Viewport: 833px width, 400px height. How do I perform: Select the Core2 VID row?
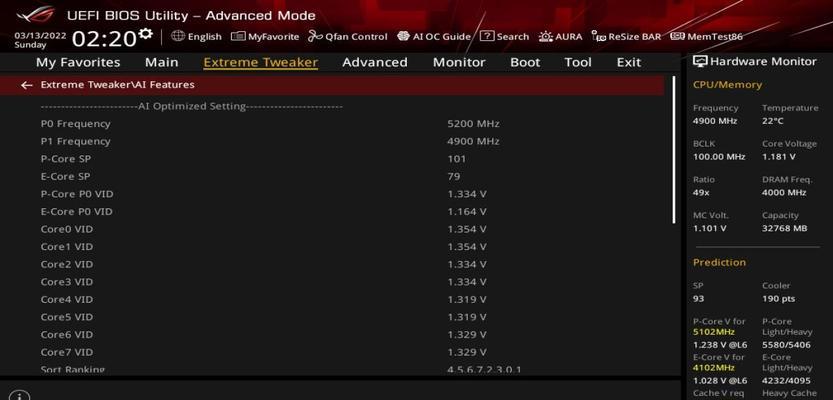tap(332, 264)
